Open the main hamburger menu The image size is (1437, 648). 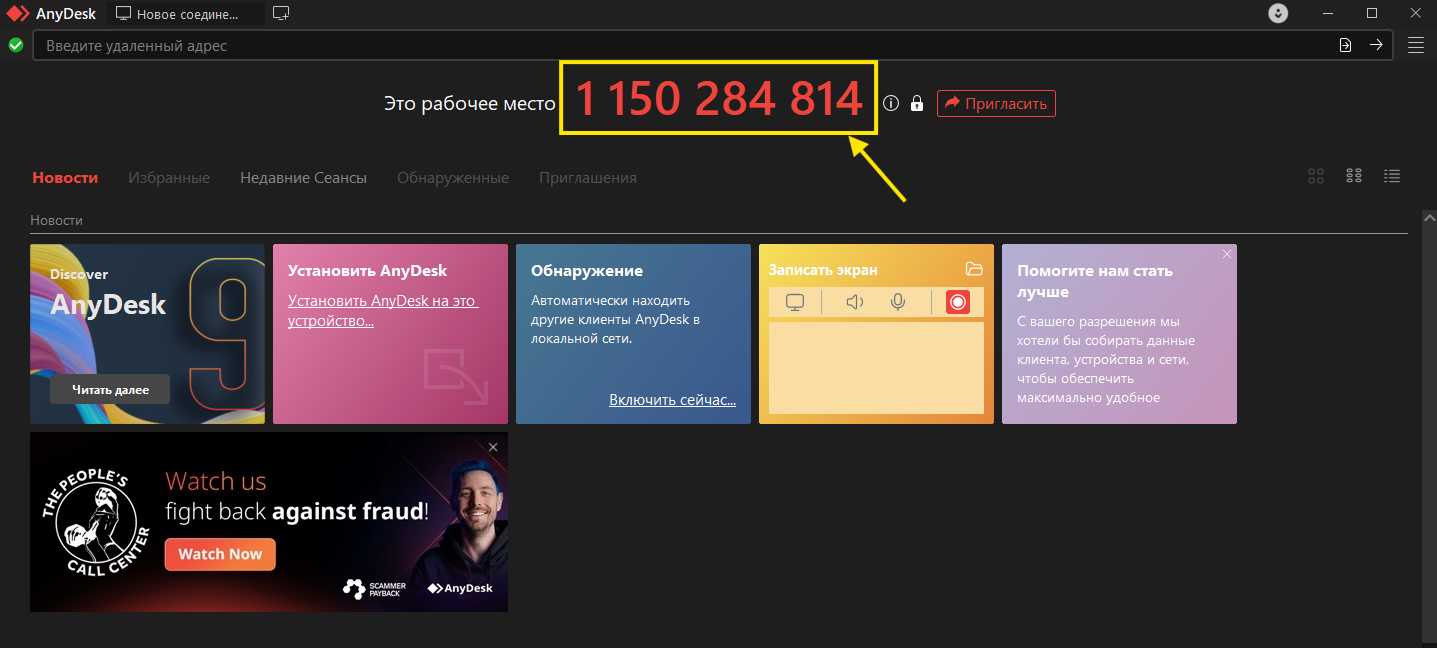(1415, 45)
